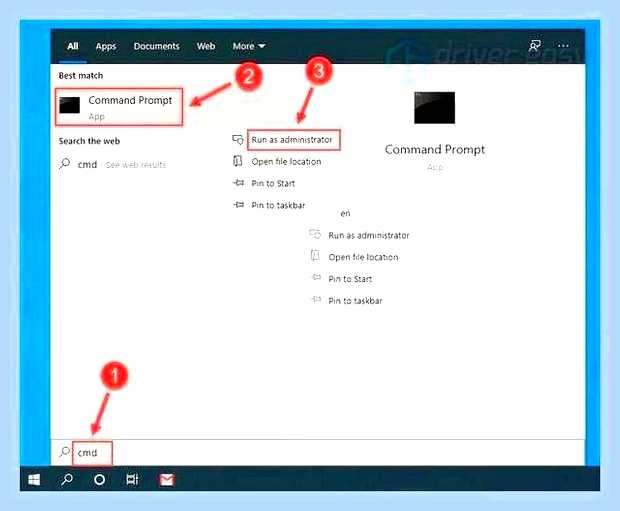Click the magnifier icon in search box

pos(64,452)
